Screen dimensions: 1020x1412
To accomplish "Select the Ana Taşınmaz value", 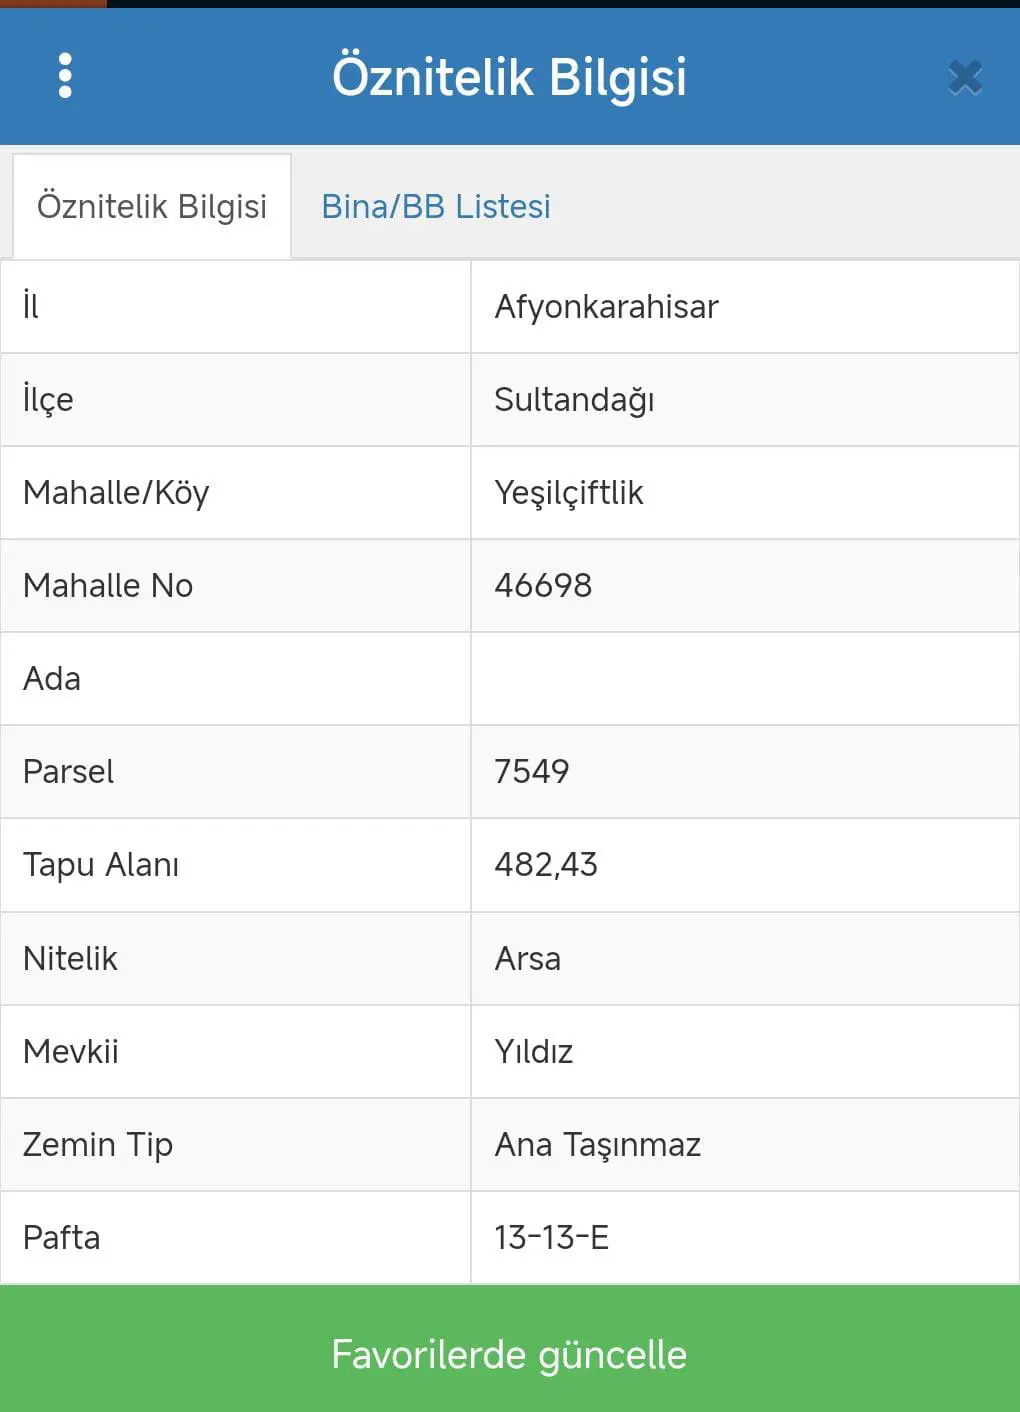I will [x=598, y=1145].
